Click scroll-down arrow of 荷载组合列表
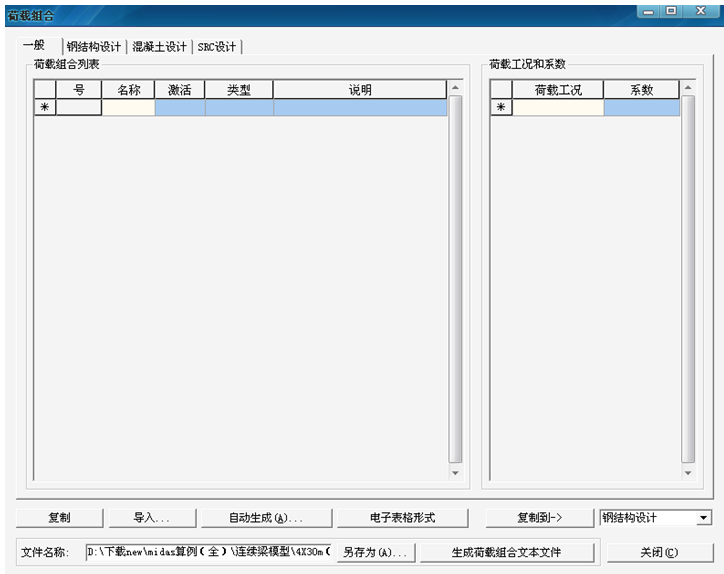The width and height of the screenshot is (724, 574). pyautogui.click(x=455, y=472)
